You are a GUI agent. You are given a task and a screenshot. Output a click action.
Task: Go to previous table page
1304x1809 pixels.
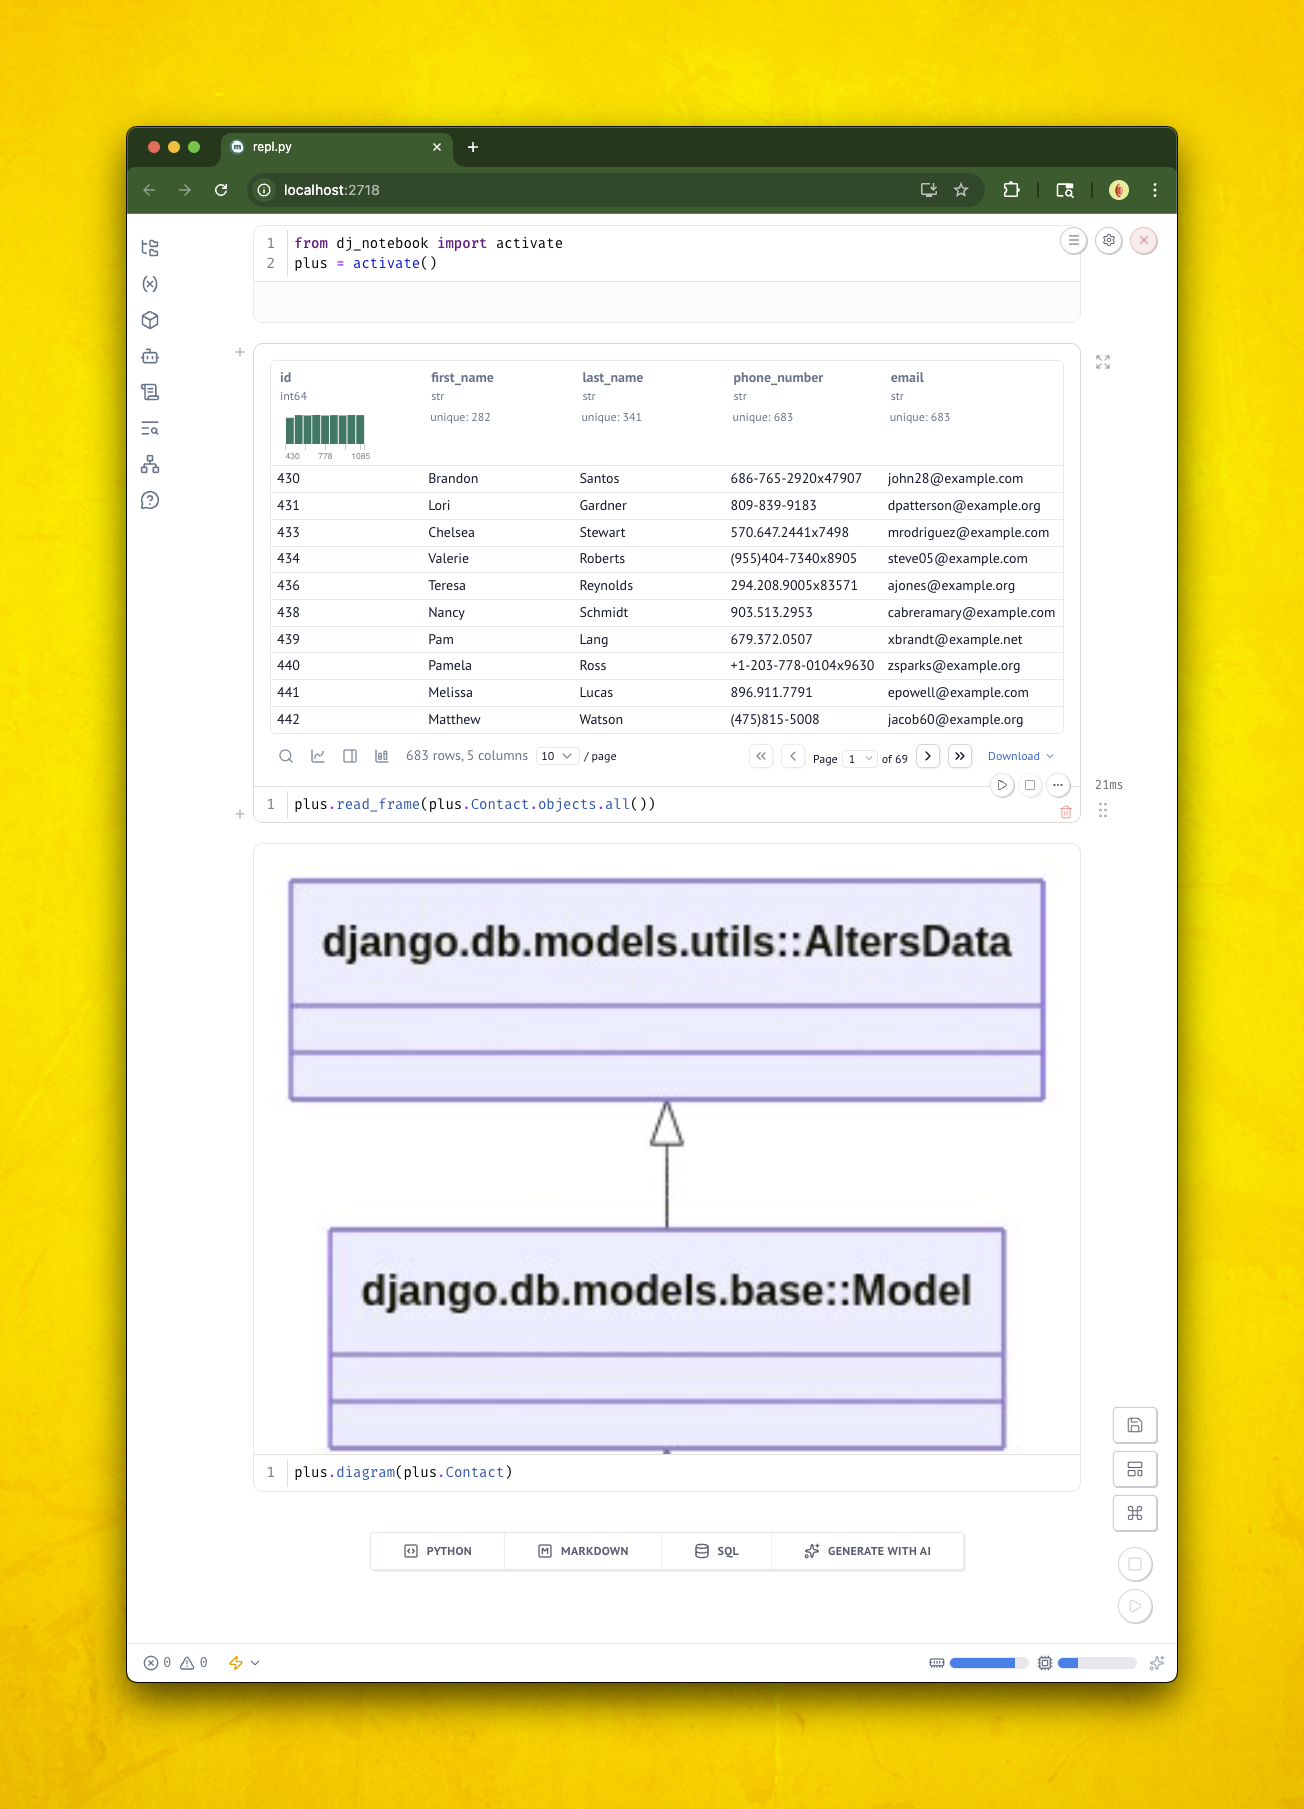(793, 756)
